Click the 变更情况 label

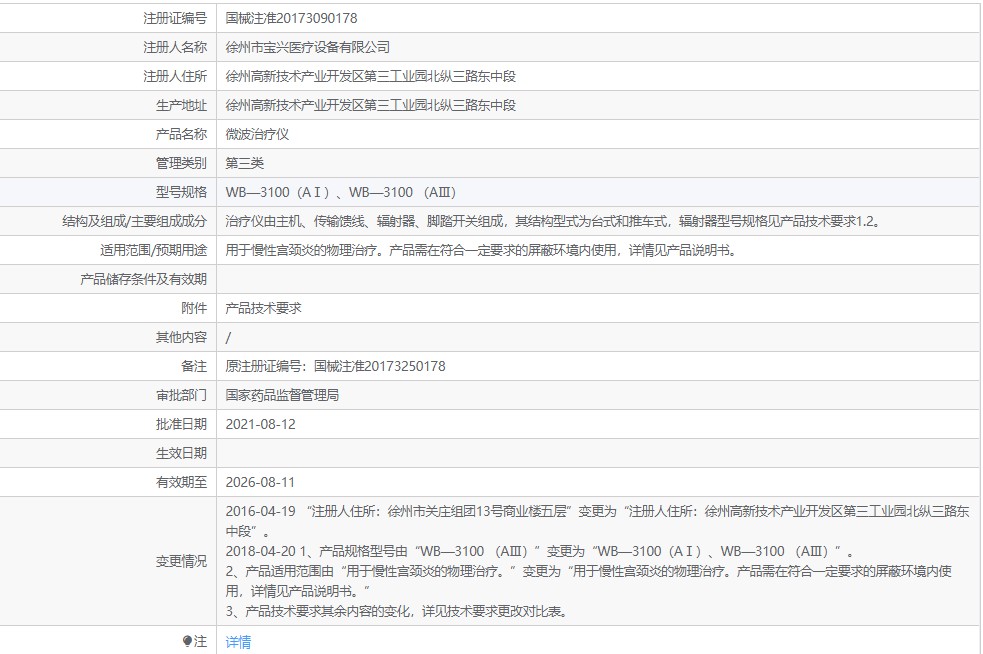pos(181,561)
